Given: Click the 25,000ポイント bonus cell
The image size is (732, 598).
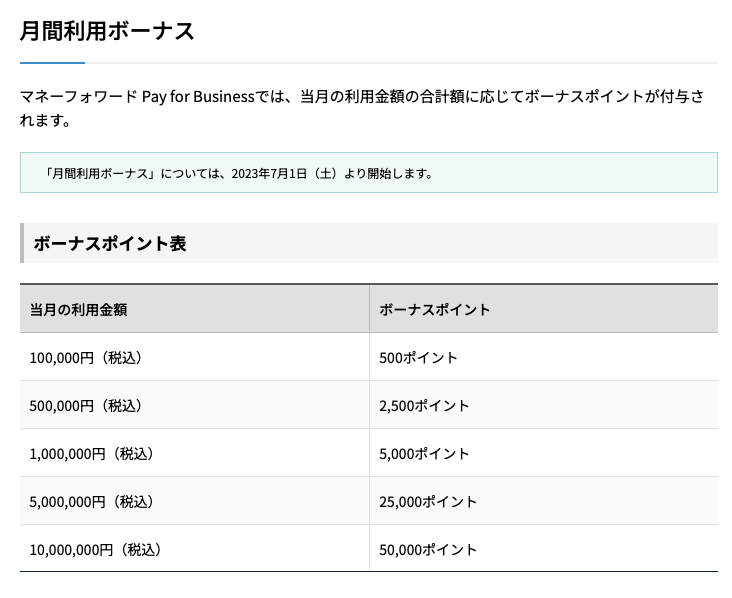Looking at the screenshot, I should [428, 501].
